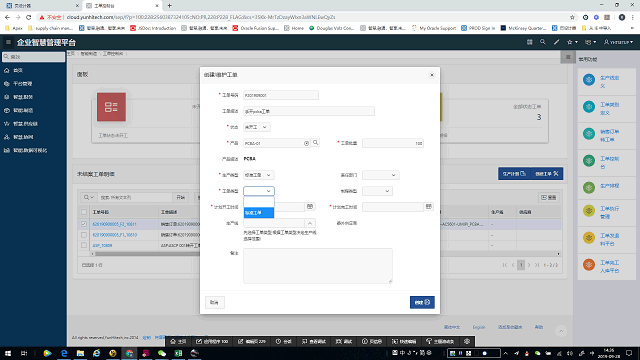Click the remarks text area in dialog
The image size is (640, 360).
pyautogui.click(x=318, y=266)
